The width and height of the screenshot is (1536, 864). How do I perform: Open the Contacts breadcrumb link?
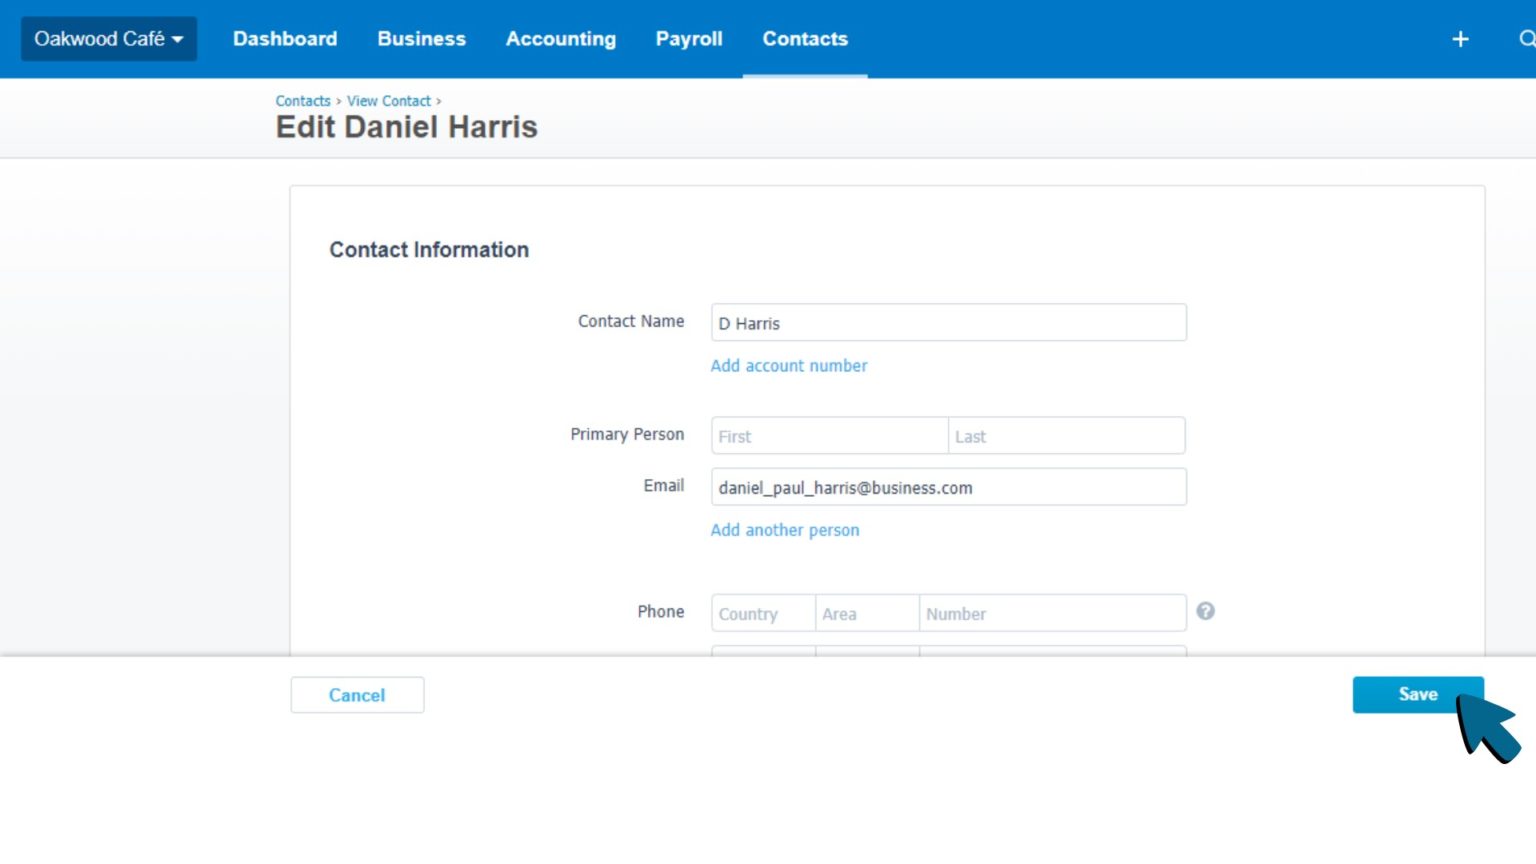(x=303, y=100)
